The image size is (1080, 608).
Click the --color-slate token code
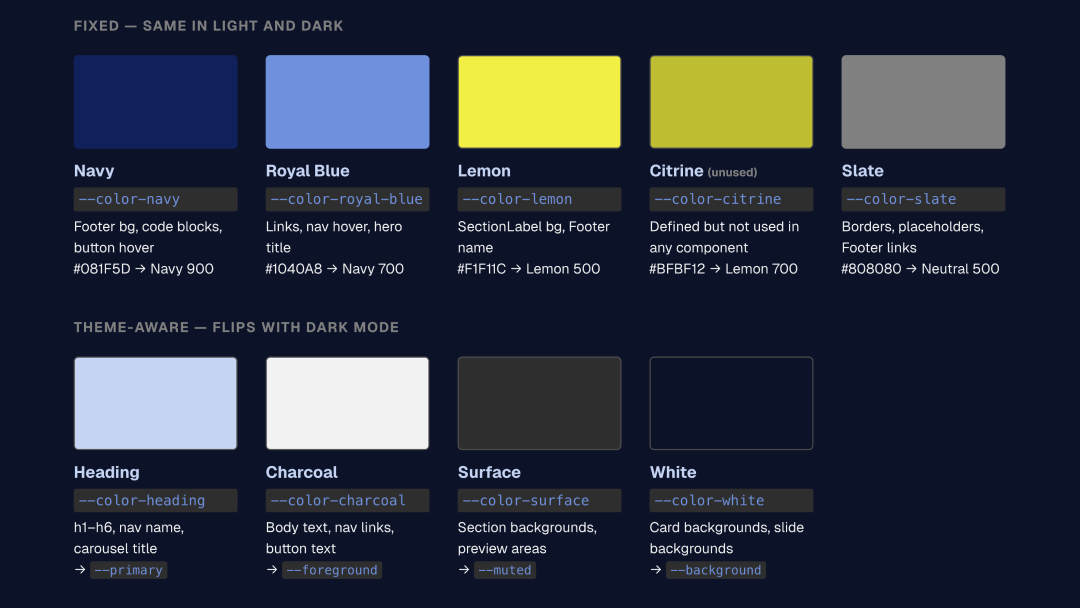coord(923,199)
